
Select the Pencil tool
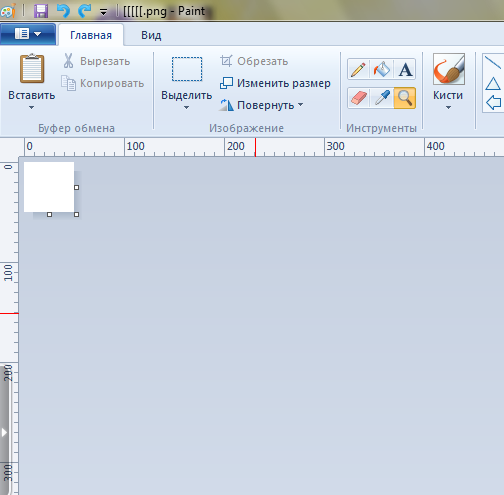coord(358,69)
